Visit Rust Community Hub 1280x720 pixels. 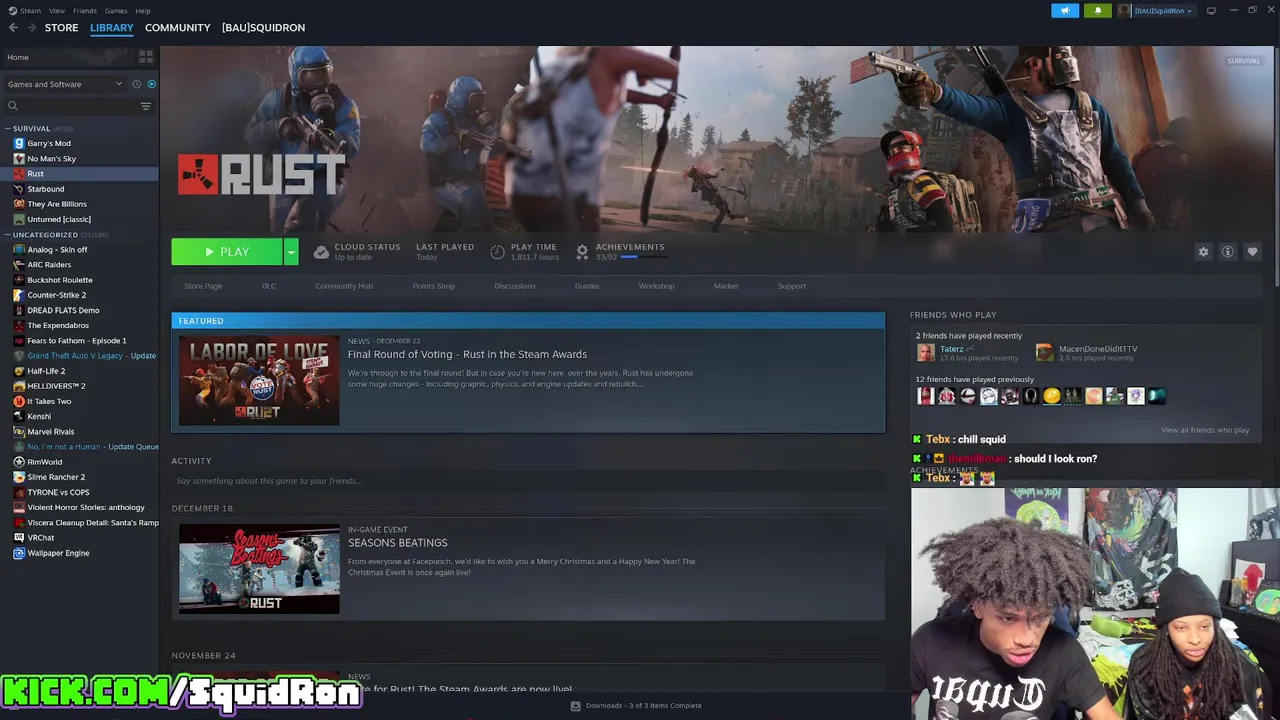pos(344,286)
